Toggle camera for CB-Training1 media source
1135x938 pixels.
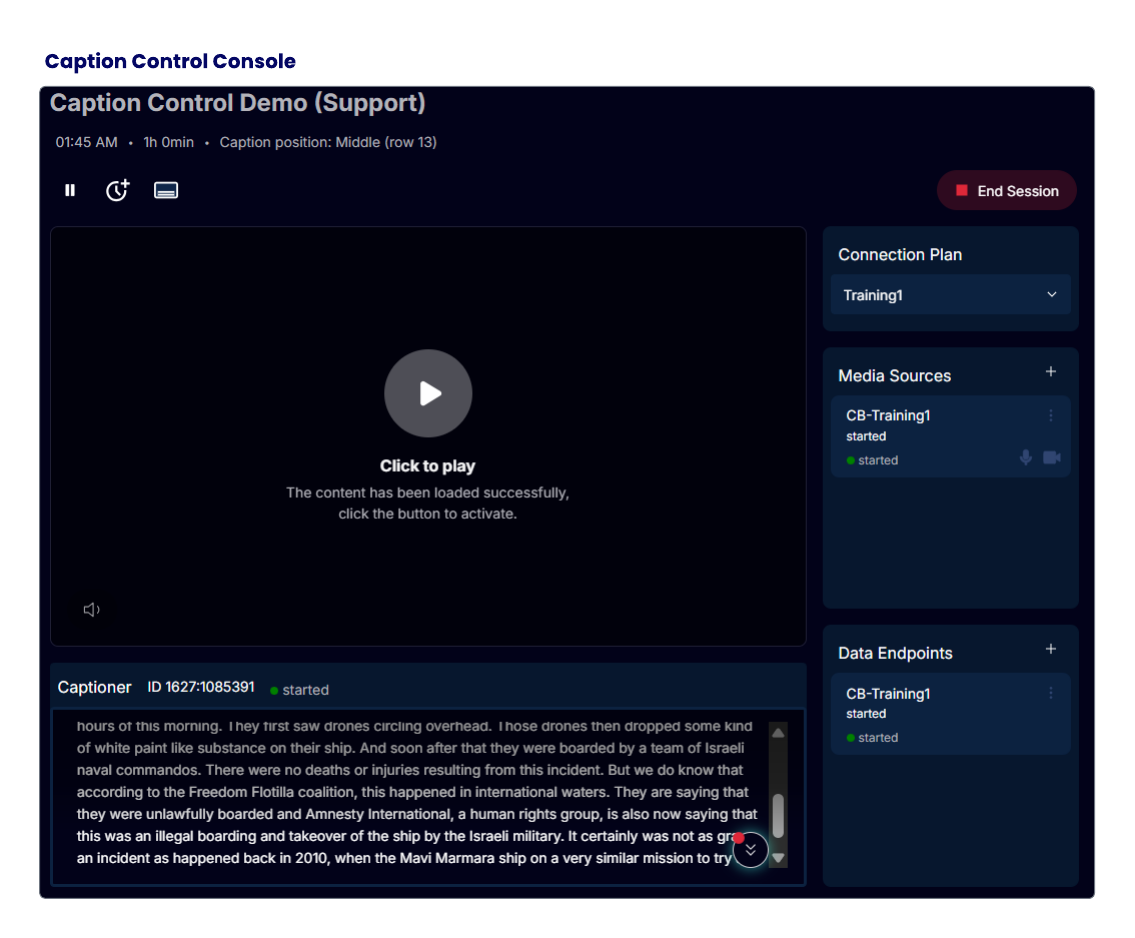pyautogui.click(x=1052, y=457)
